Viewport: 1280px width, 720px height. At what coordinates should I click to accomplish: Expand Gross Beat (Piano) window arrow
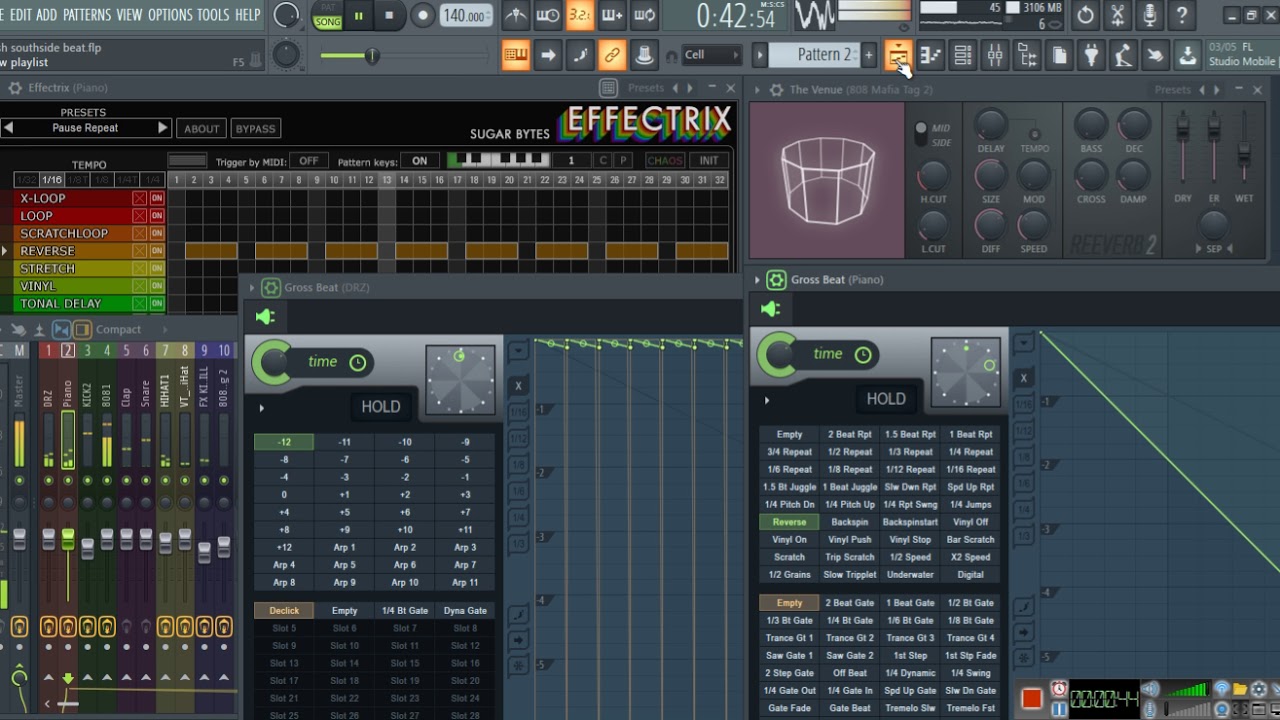point(757,280)
